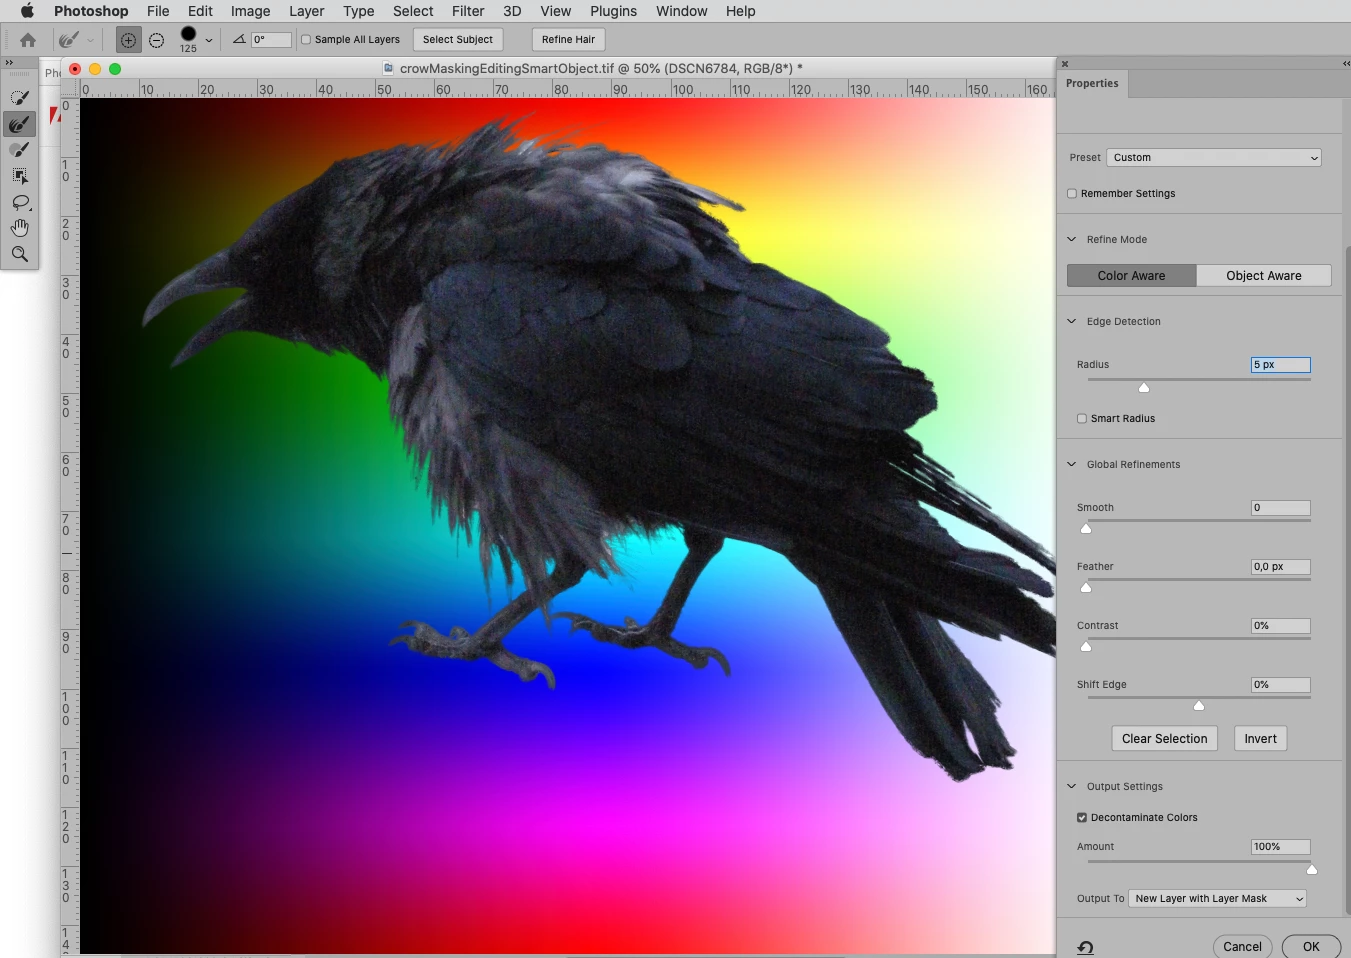Open the Layer menu
1351x958 pixels.
click(x=306, y=11)
